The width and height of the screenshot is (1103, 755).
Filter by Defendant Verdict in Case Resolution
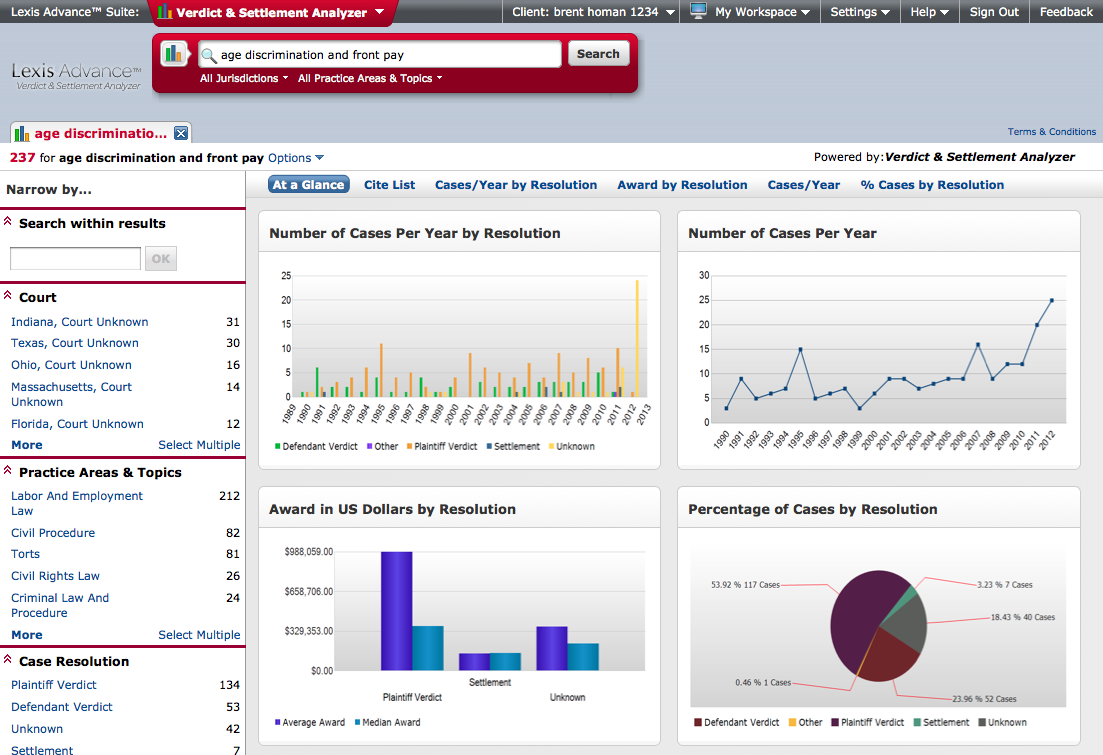(x=62, y=706)
